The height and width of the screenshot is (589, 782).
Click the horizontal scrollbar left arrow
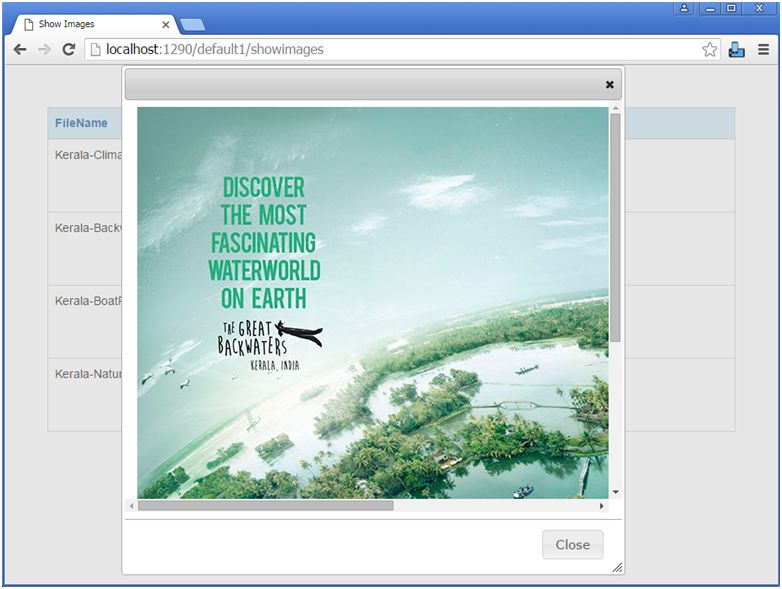131,506
